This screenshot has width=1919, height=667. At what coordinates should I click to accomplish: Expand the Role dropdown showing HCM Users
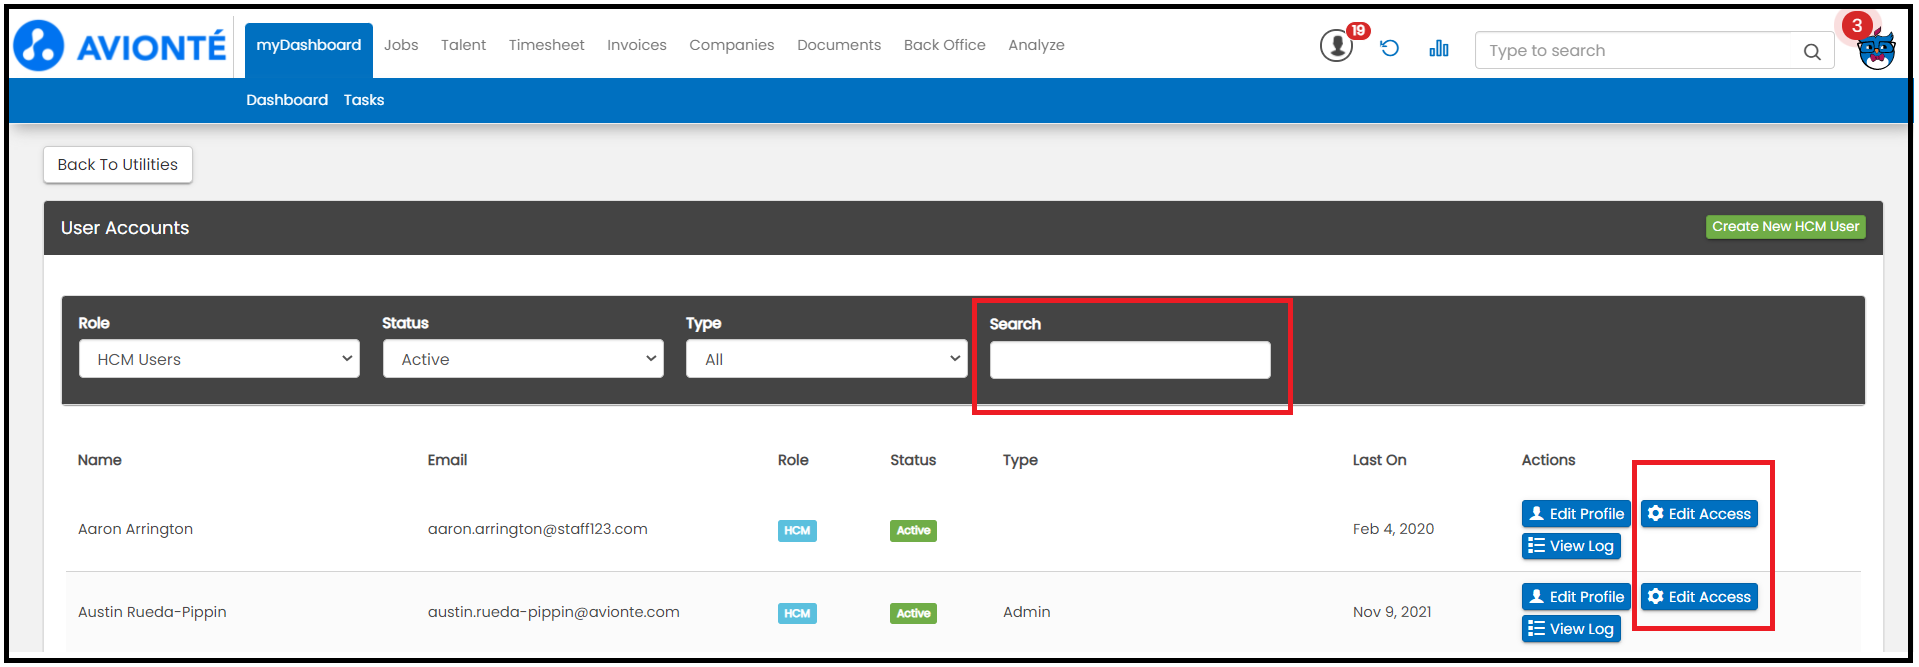tap(219, 359)
